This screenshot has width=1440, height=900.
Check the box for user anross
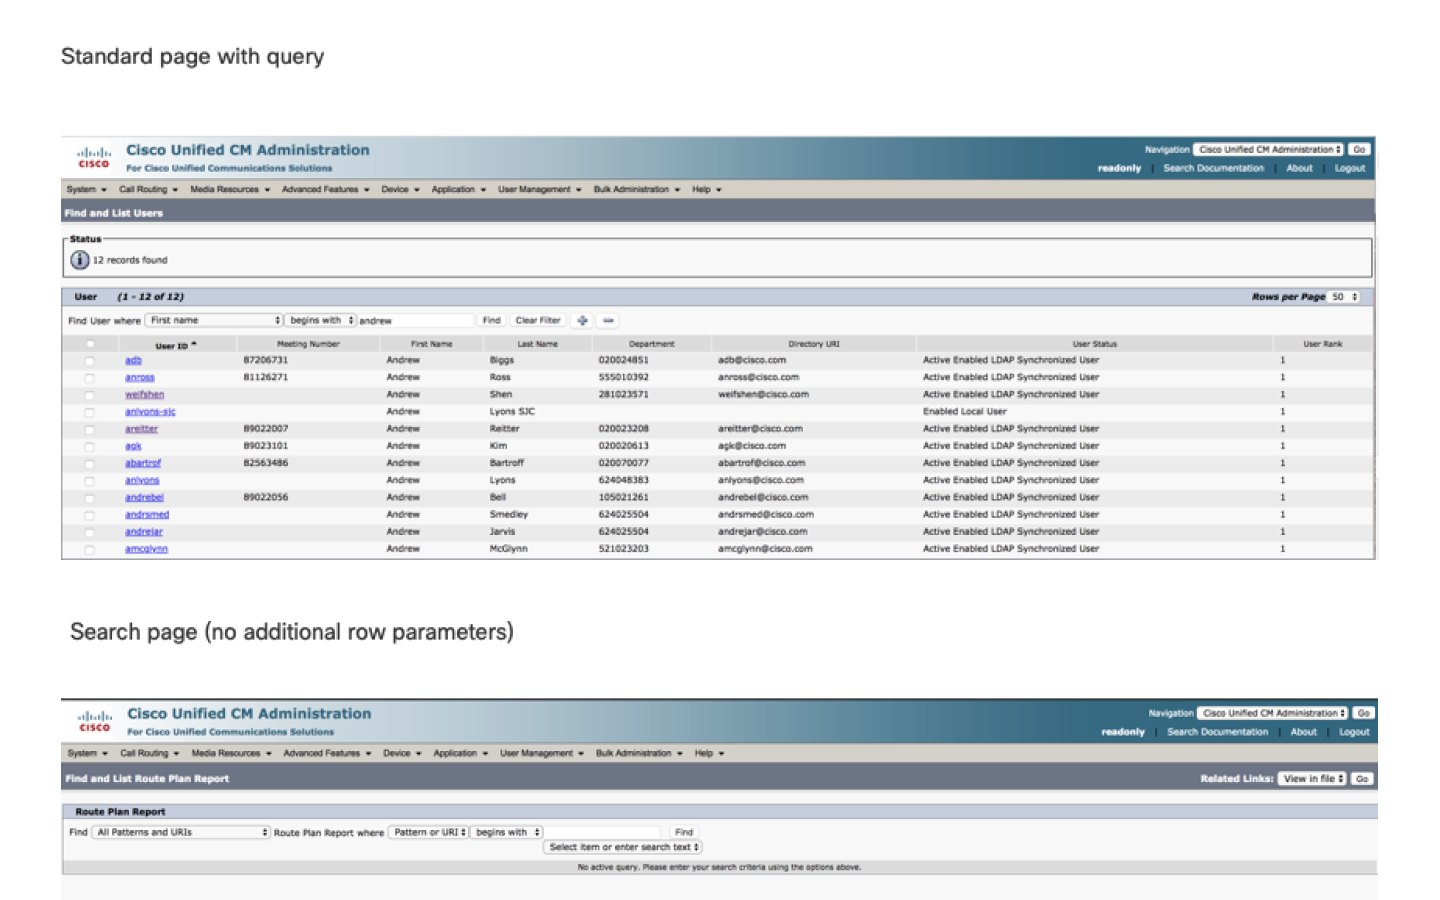[x=90, y=378]
